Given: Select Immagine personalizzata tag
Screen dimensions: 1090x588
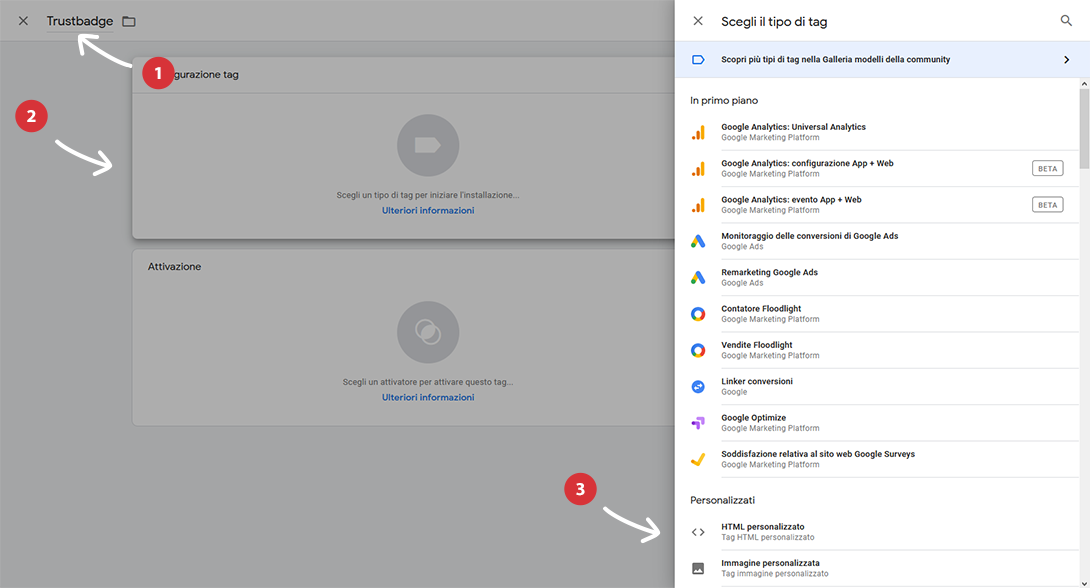Looking at the screenshot, I should click(x=884, y=569).
